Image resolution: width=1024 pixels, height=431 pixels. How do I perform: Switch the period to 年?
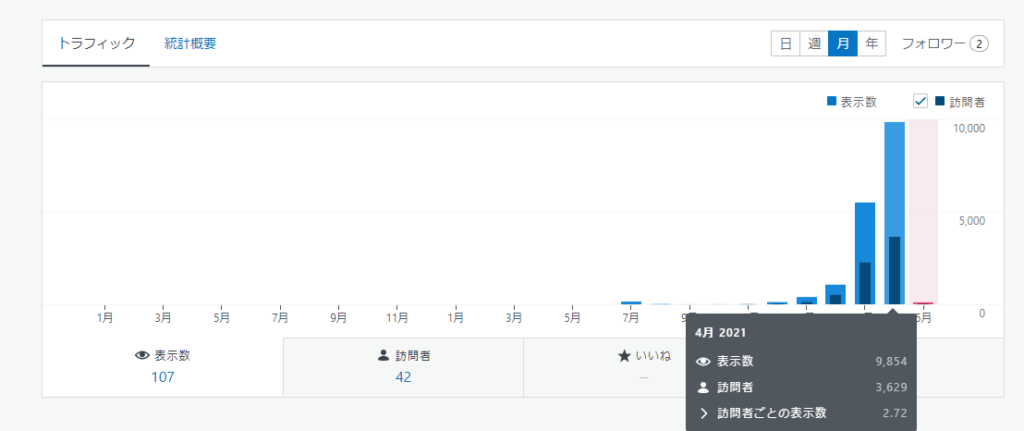point(871,44)
